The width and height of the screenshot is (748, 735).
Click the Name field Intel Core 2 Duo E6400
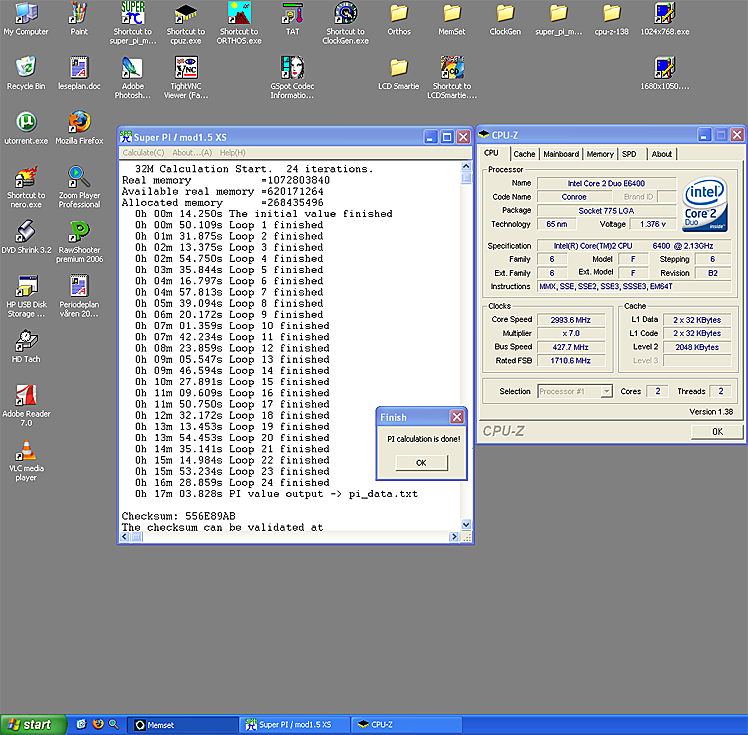pyautogui.click(x=606, y=184)
